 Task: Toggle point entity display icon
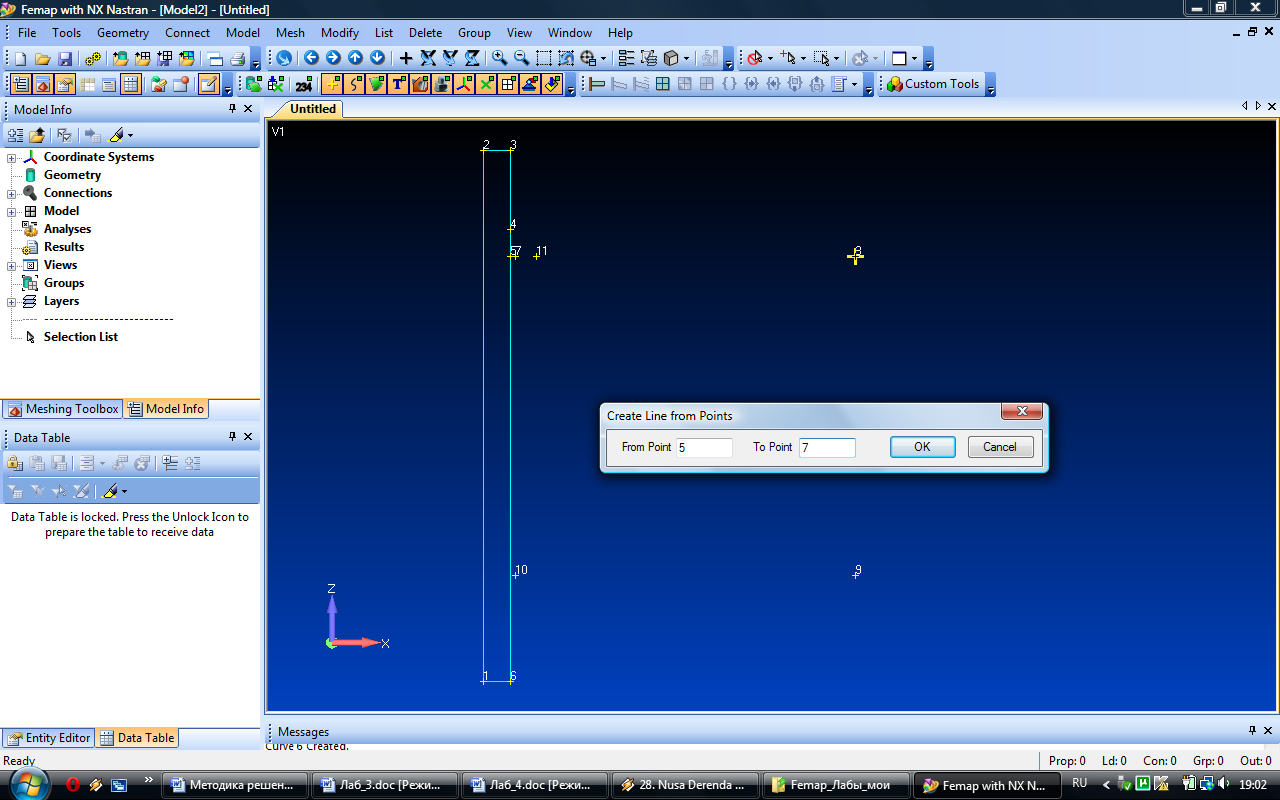[332, 84]
